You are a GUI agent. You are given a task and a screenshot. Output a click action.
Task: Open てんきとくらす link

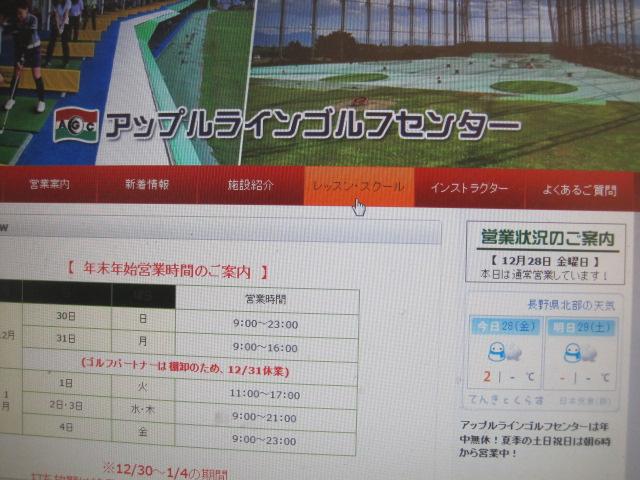506,400
